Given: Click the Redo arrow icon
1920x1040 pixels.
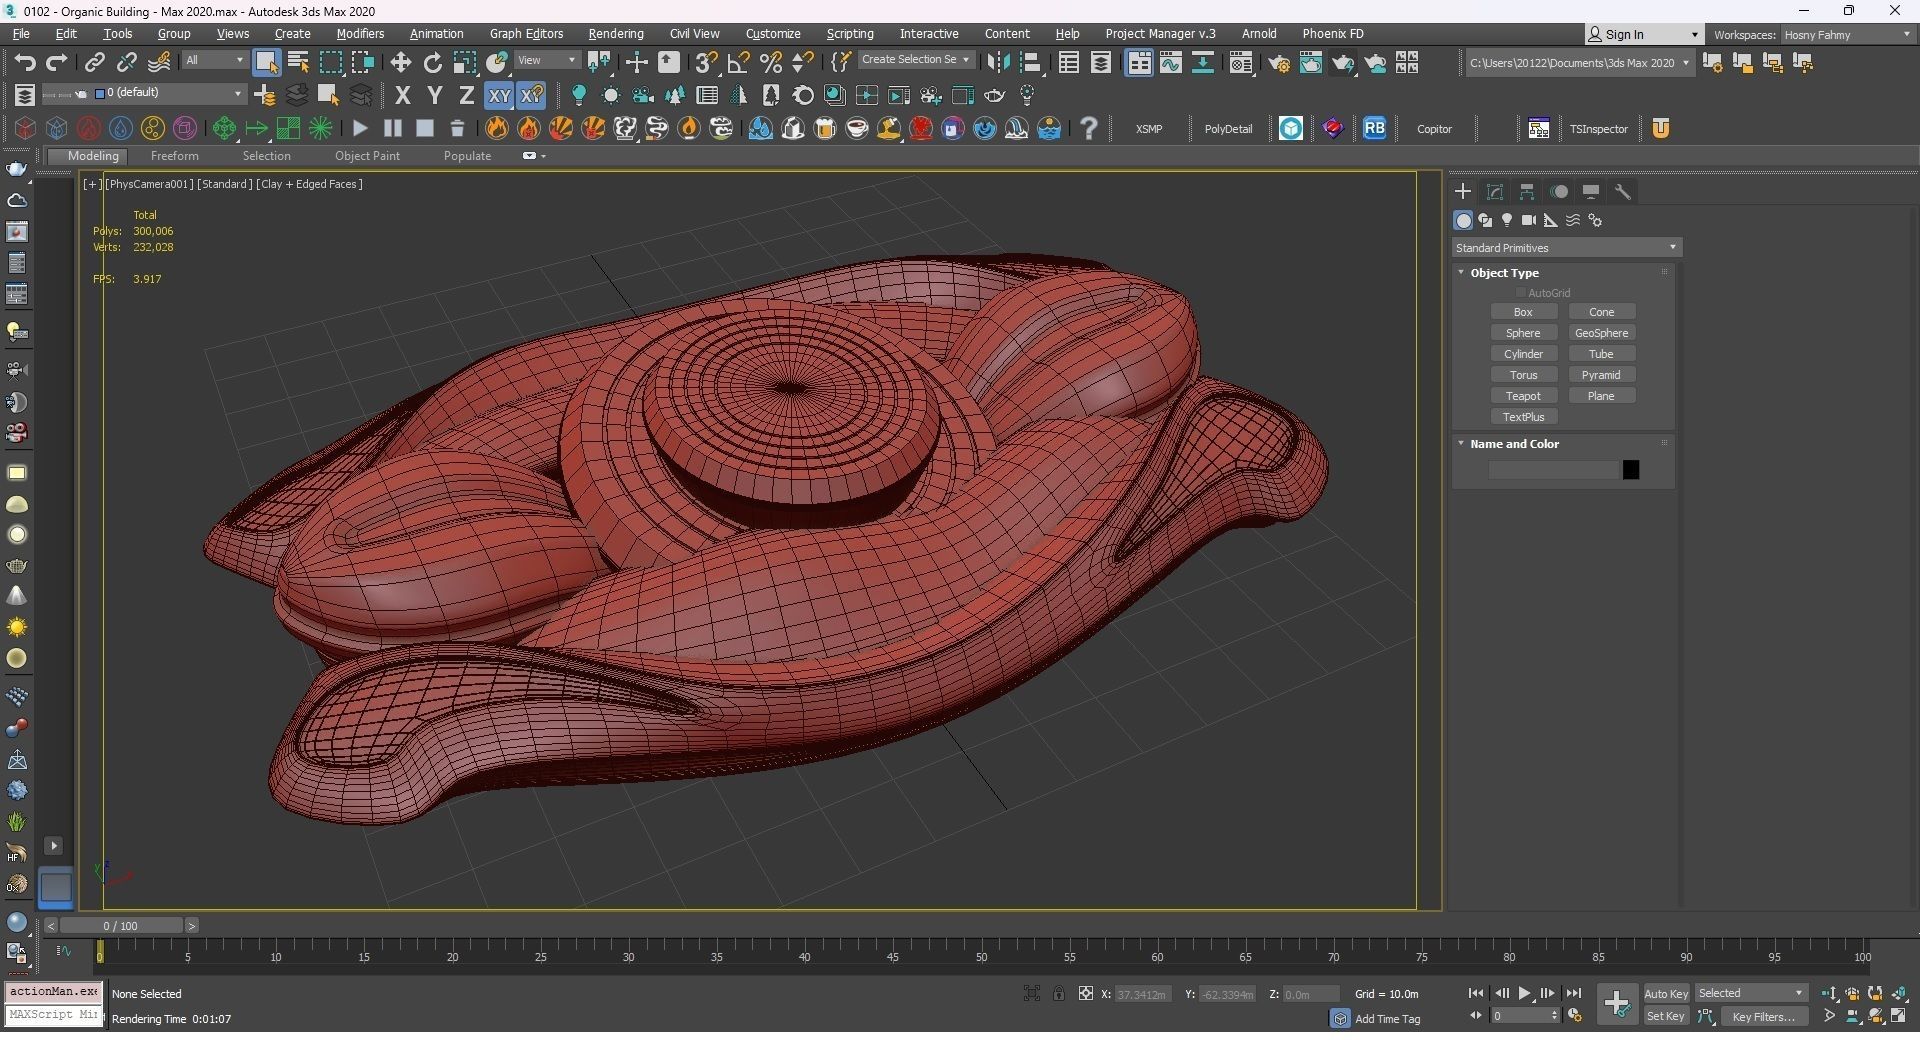Looking at the screenshot, I should point(57,62).
